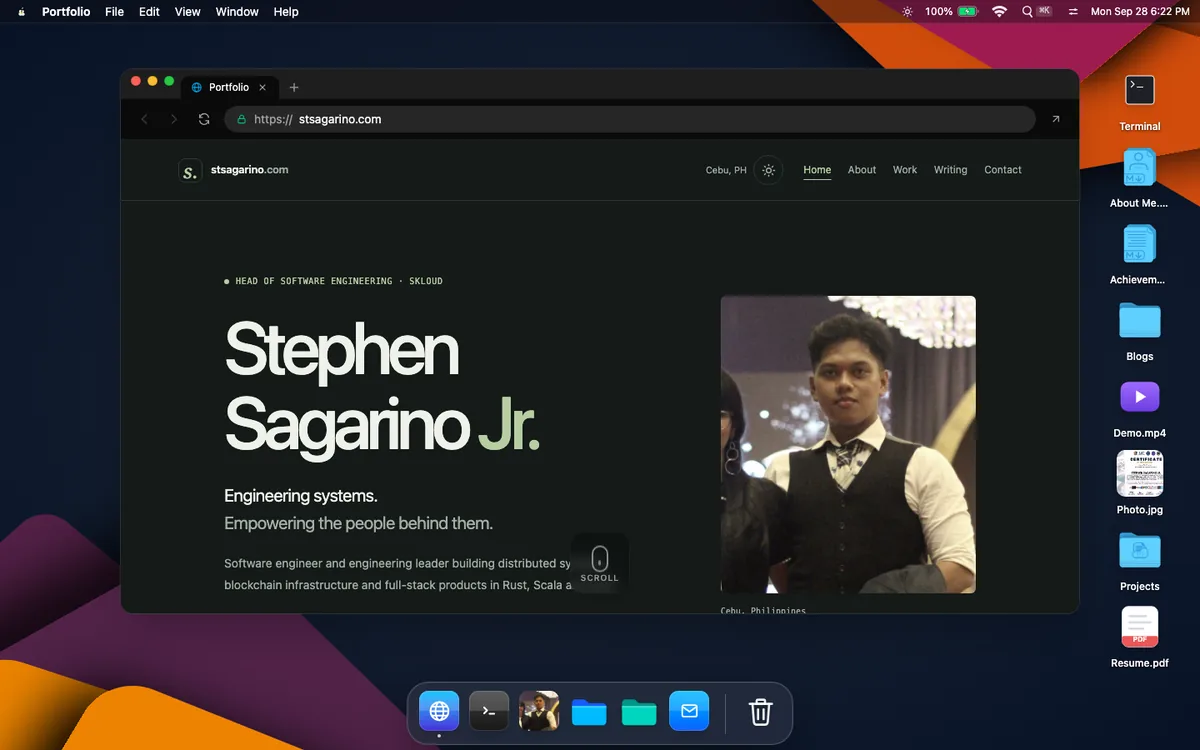Close the Portfolio tab
The image size is (1200, 750).
pyautogui.click(x=262, y=87)
